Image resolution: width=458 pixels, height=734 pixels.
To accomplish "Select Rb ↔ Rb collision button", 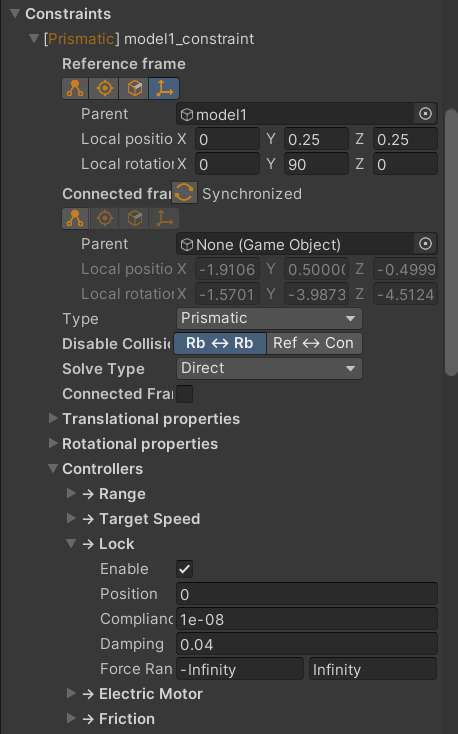I will [220, 343].
